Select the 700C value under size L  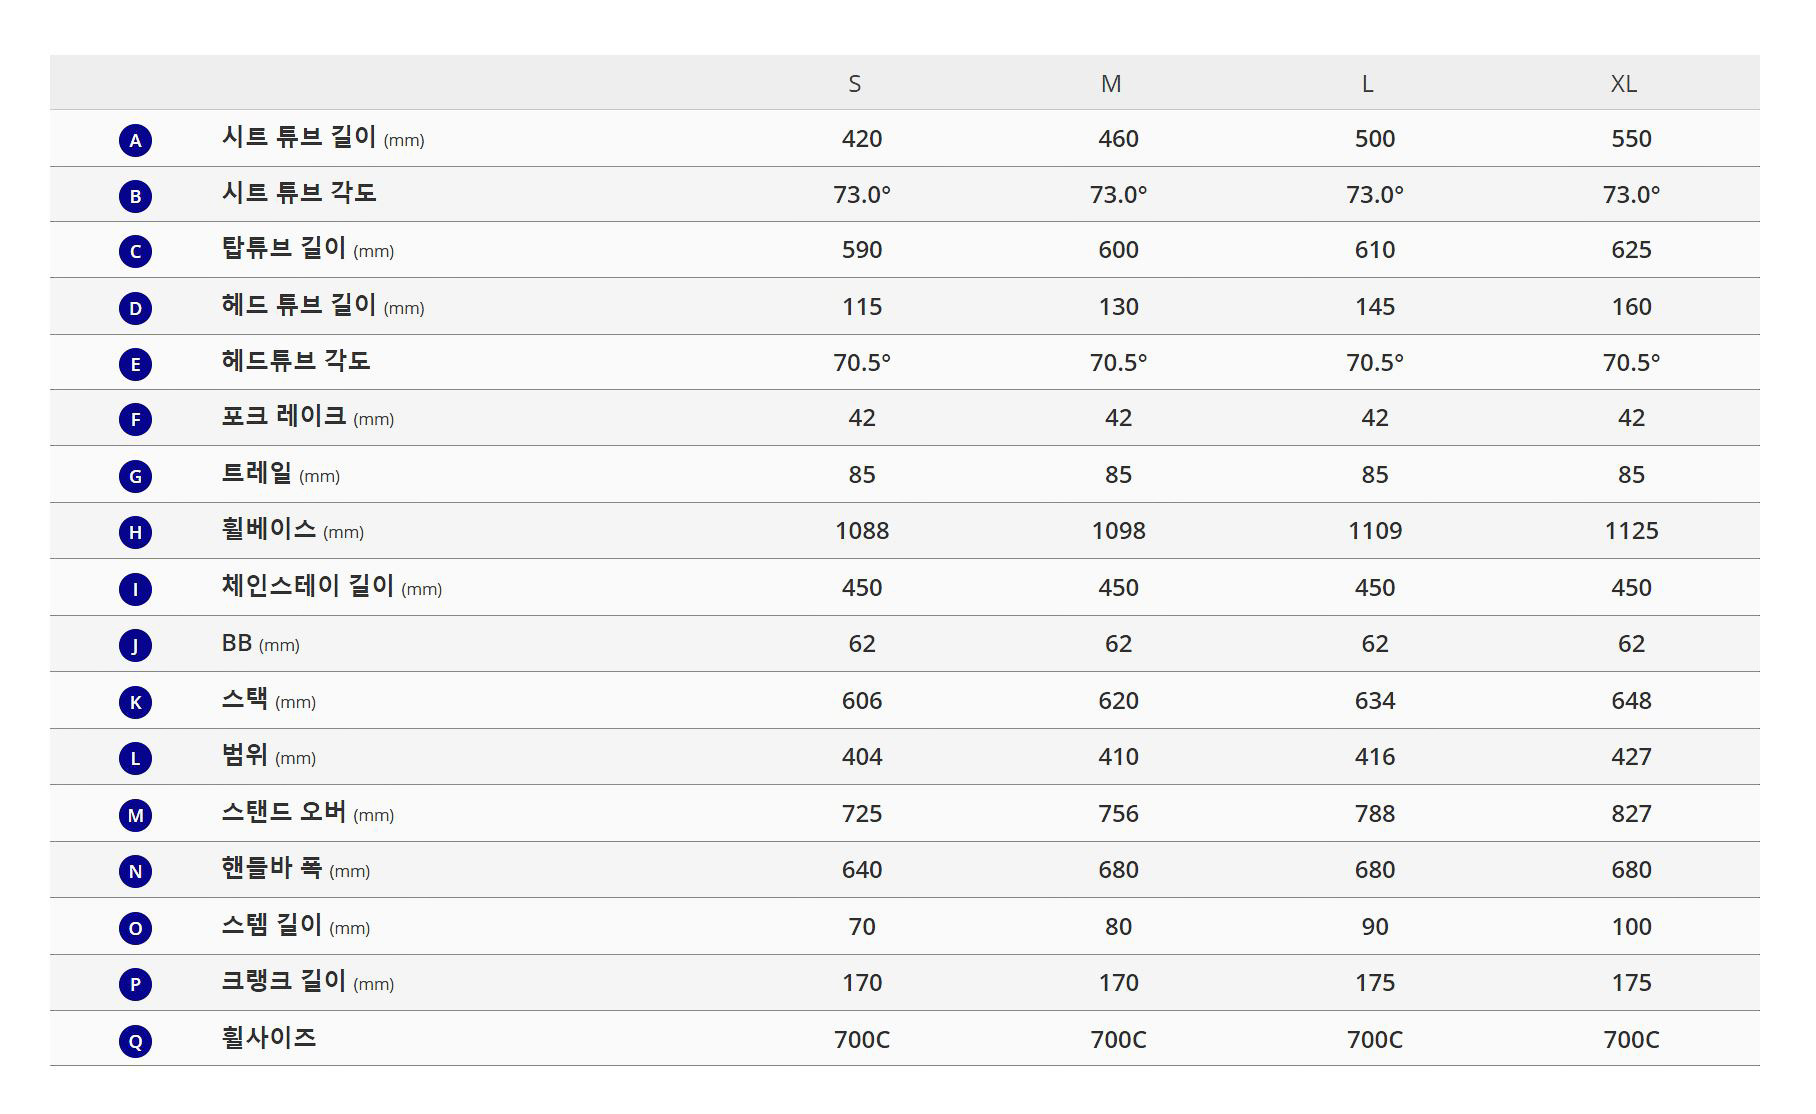click(1374, 1040)
